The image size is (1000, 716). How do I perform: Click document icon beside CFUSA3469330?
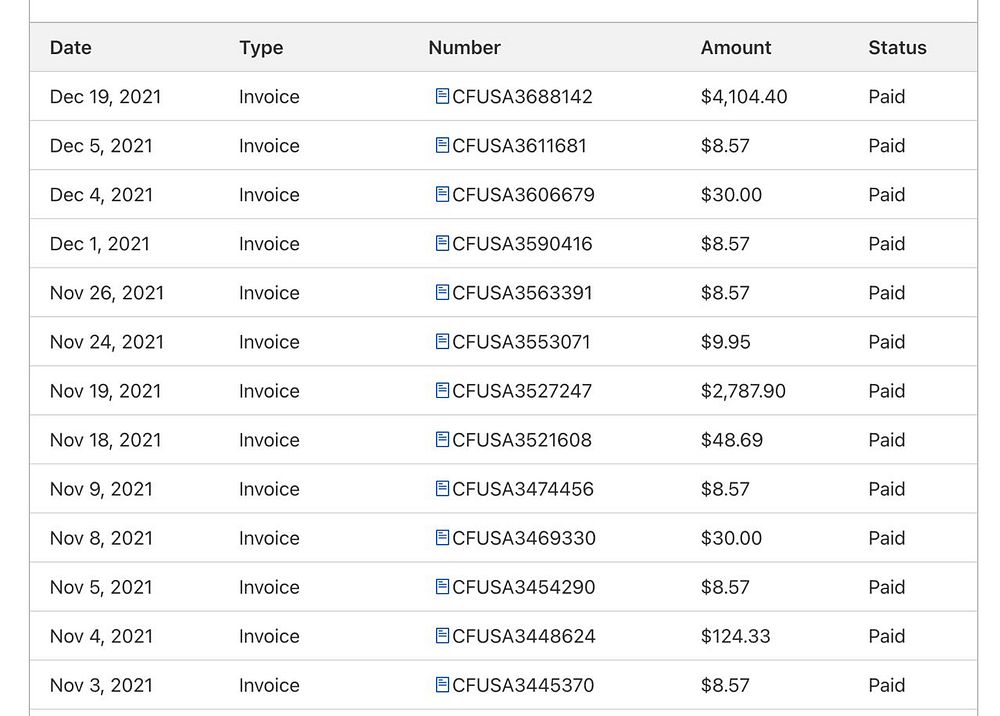[x=442, y=537]
